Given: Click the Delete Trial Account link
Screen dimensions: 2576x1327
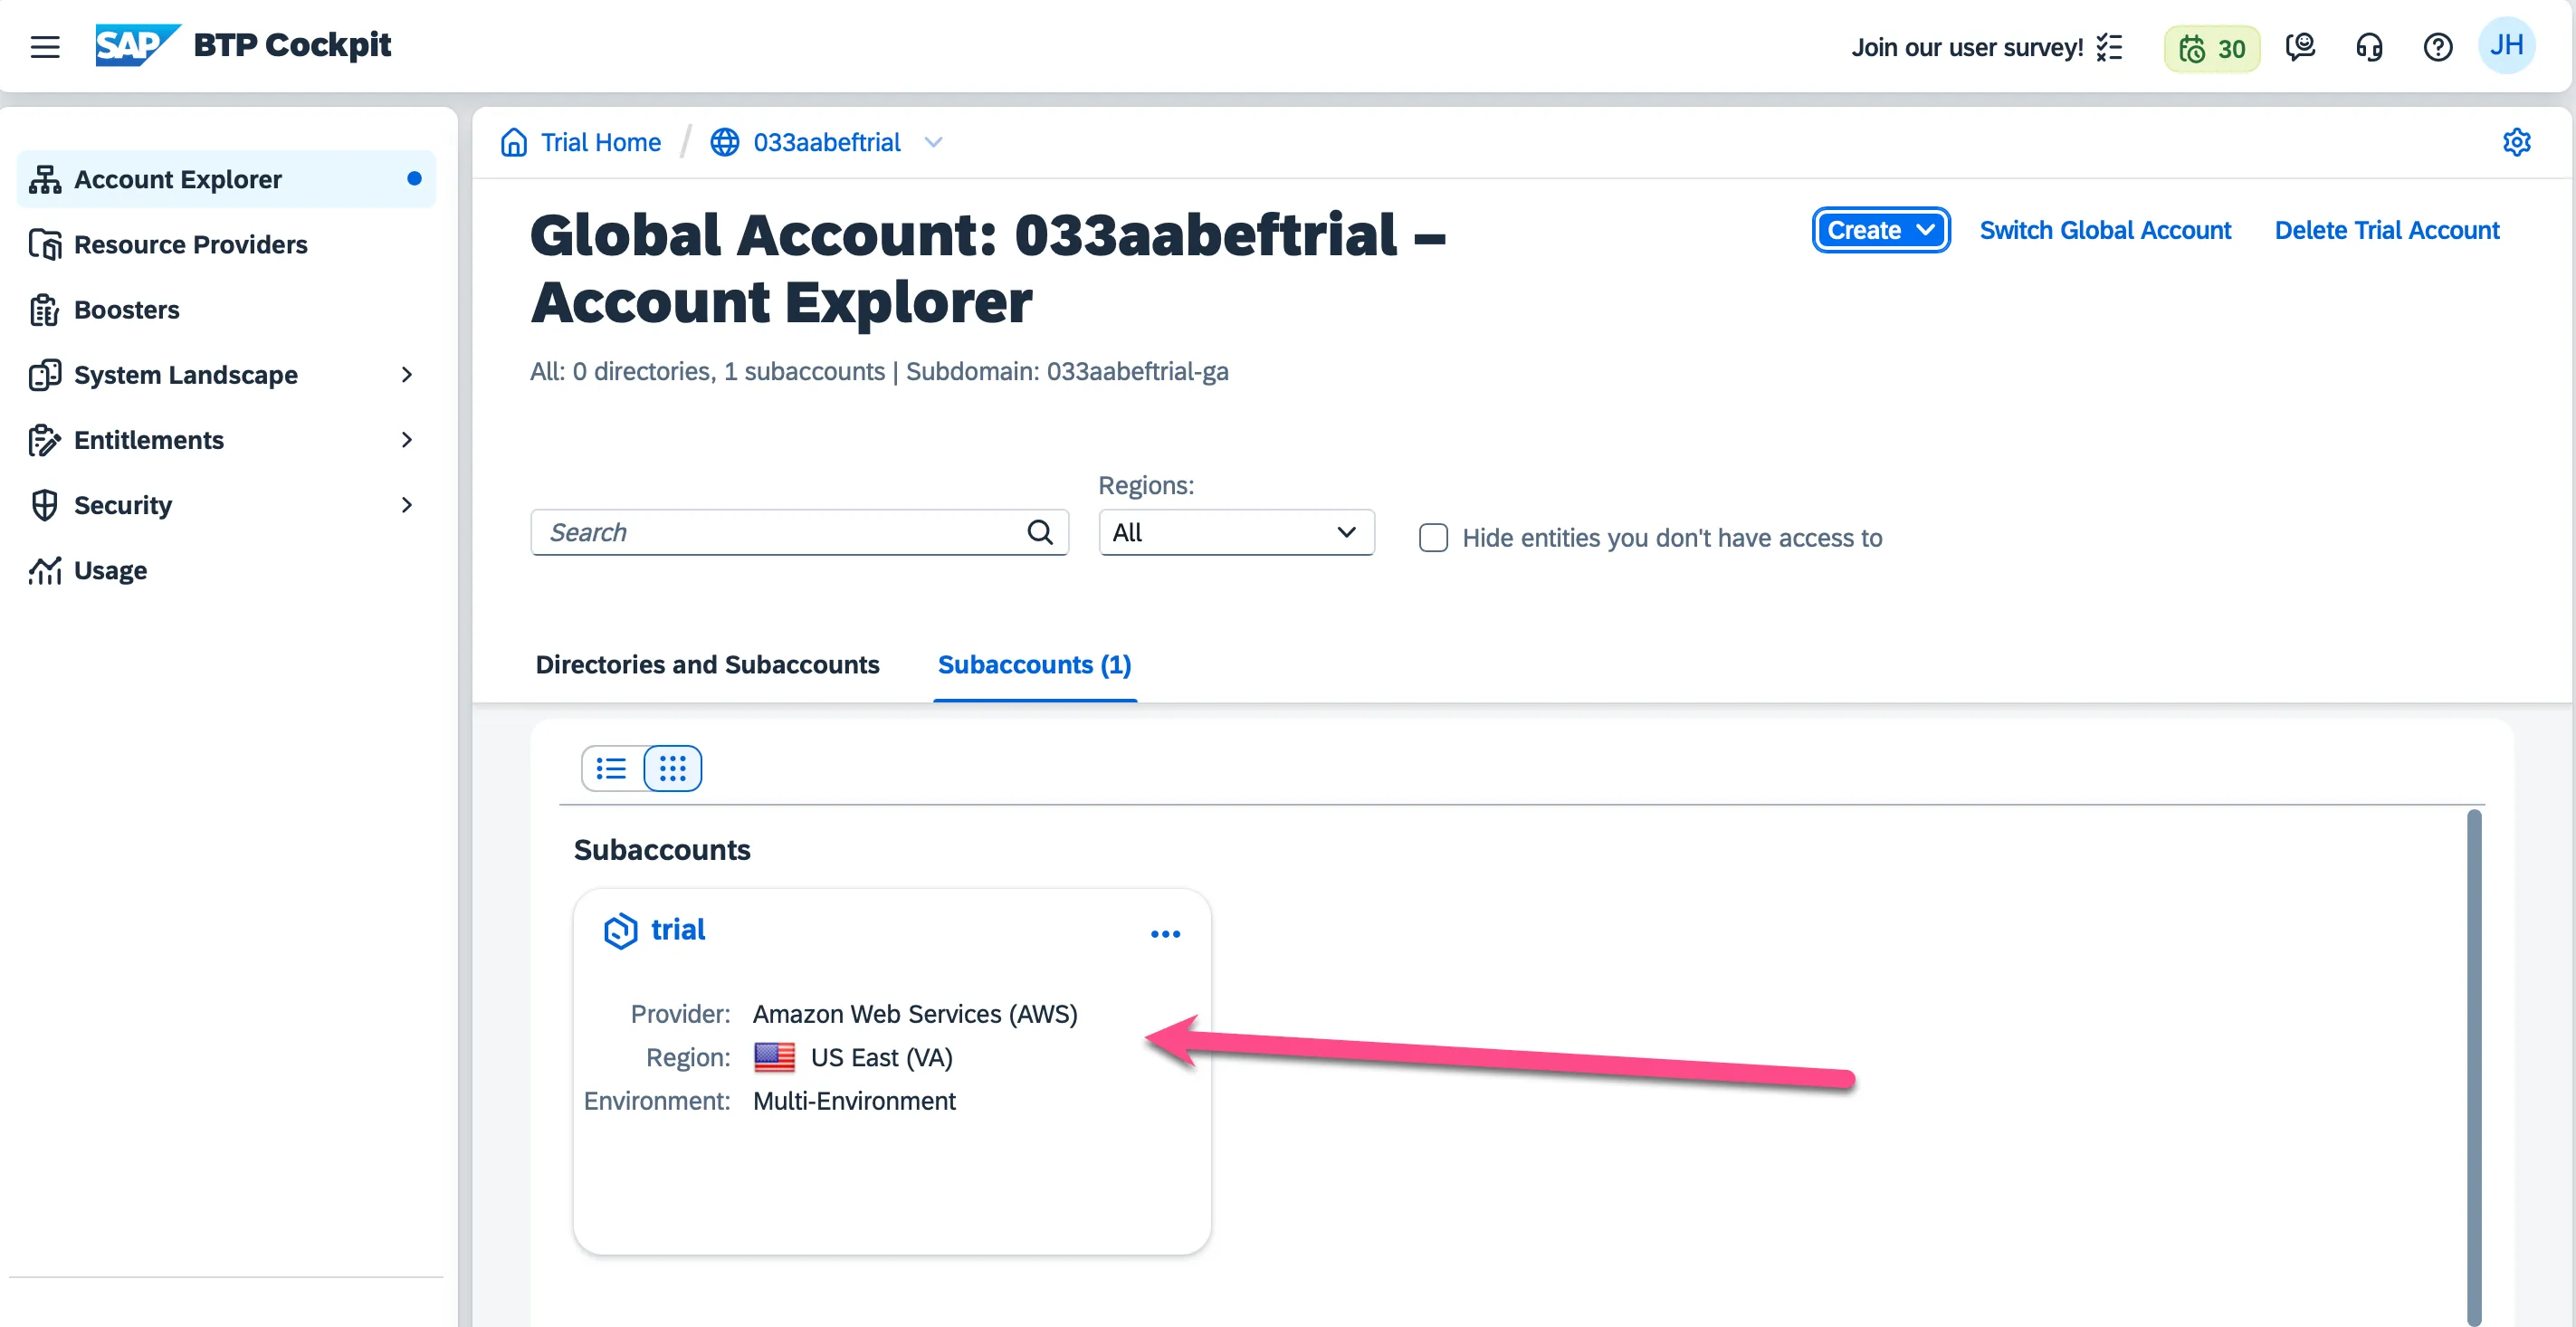Looking at the screenshot, I should click(2386, 230).
